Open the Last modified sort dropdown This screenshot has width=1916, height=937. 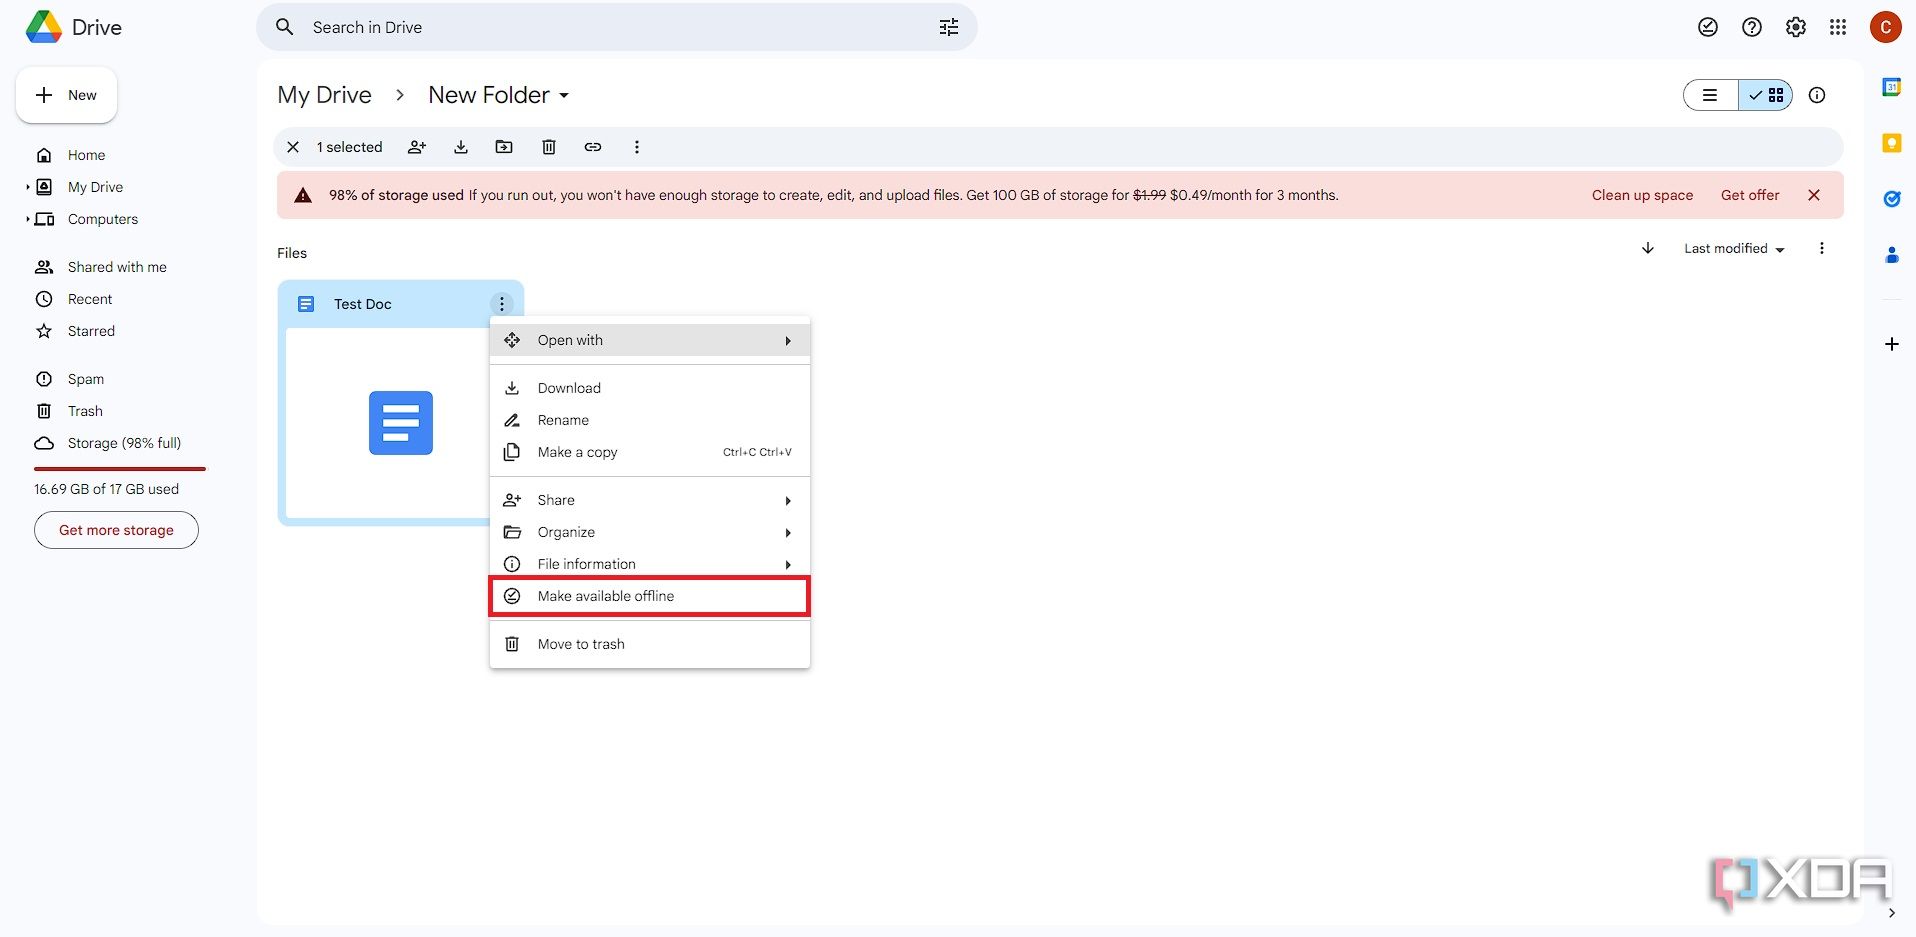(1734, 248)
